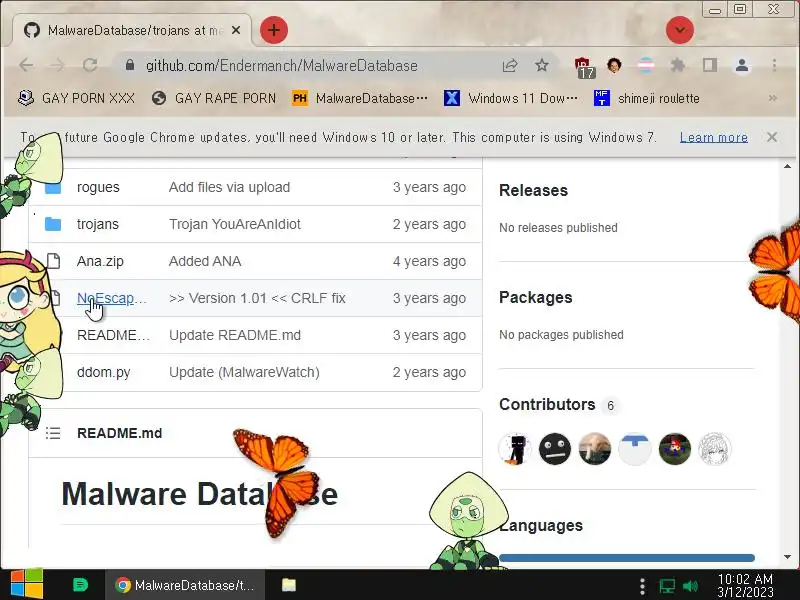The height and width of the screenshot is (600, 800).
Task: Follow the Learn more link
Action: point(714,137)
